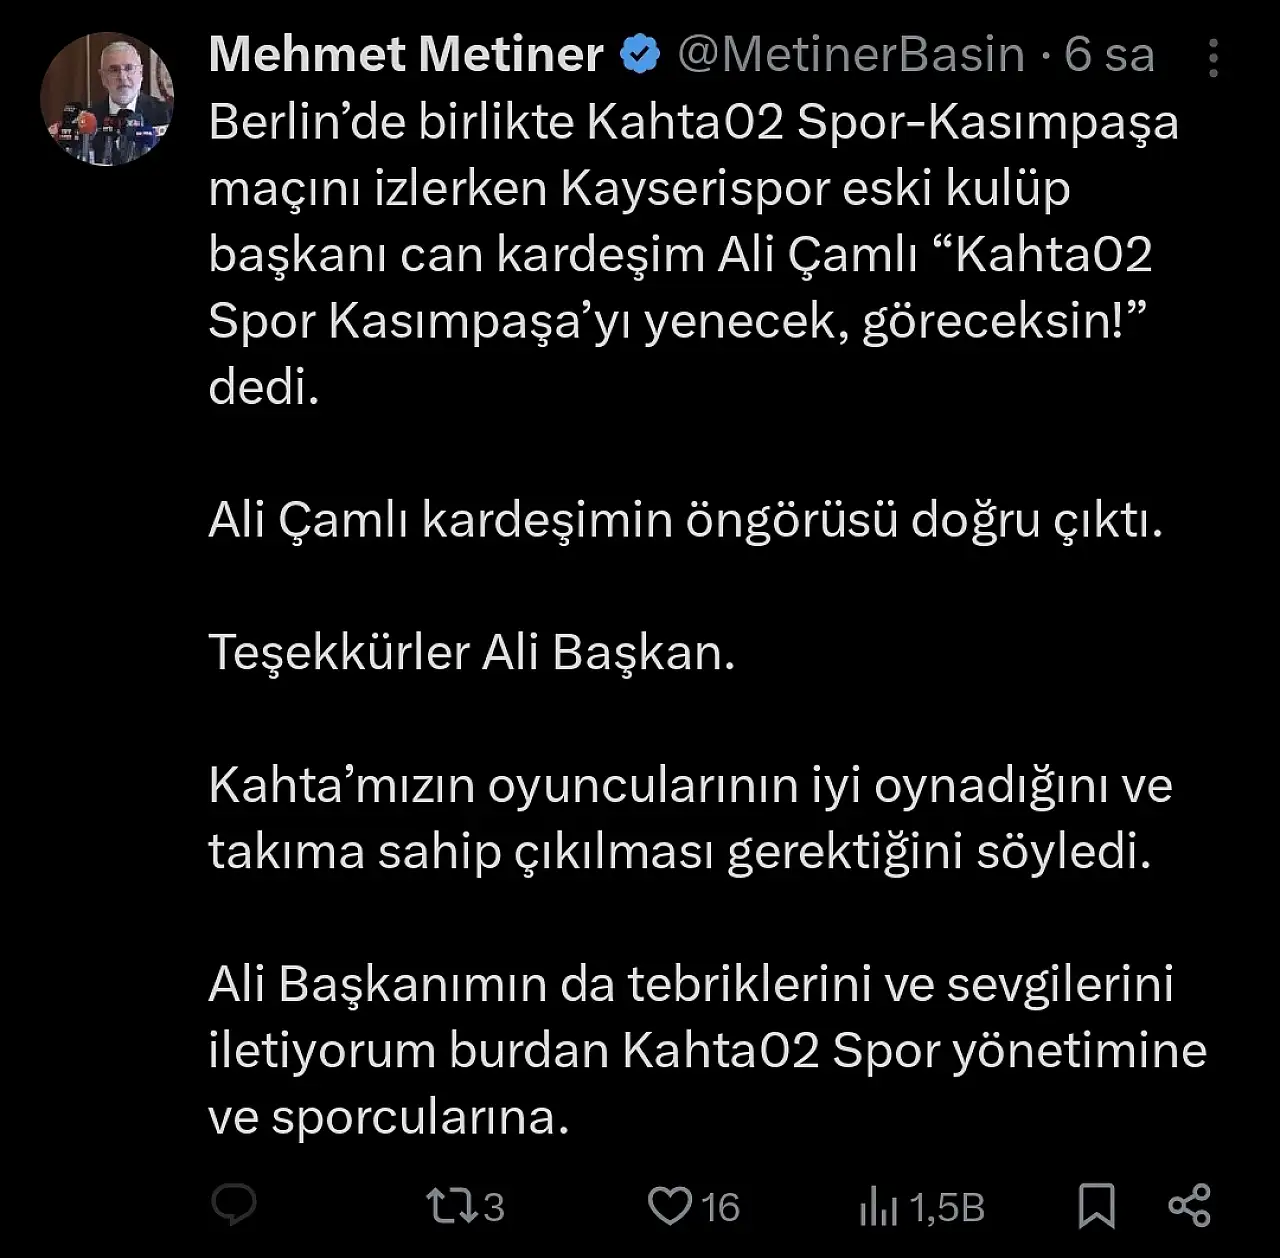Open the three-dot more options menu

click(1213, 58)
